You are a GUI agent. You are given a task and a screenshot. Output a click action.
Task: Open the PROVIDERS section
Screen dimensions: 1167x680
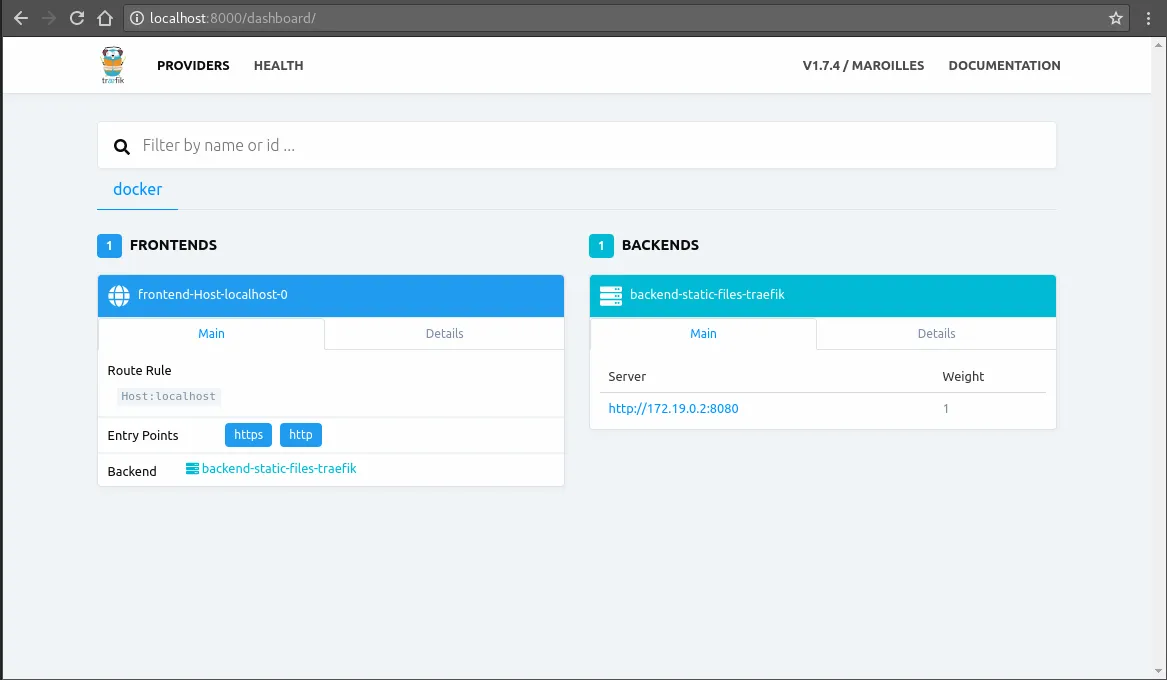point(193,65)
